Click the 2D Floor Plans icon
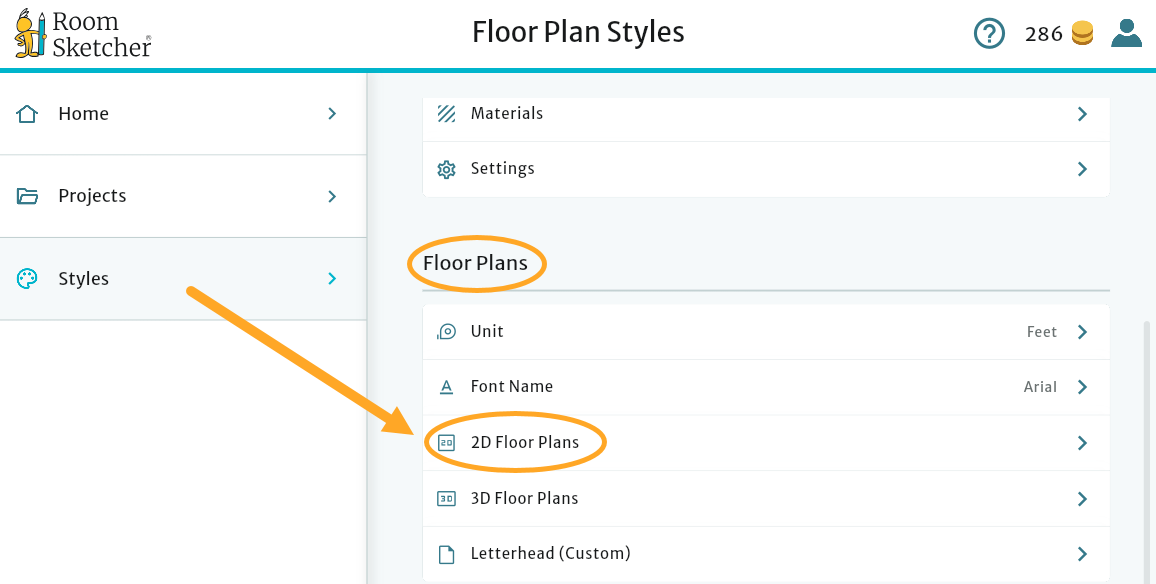 tap(446, 442)
